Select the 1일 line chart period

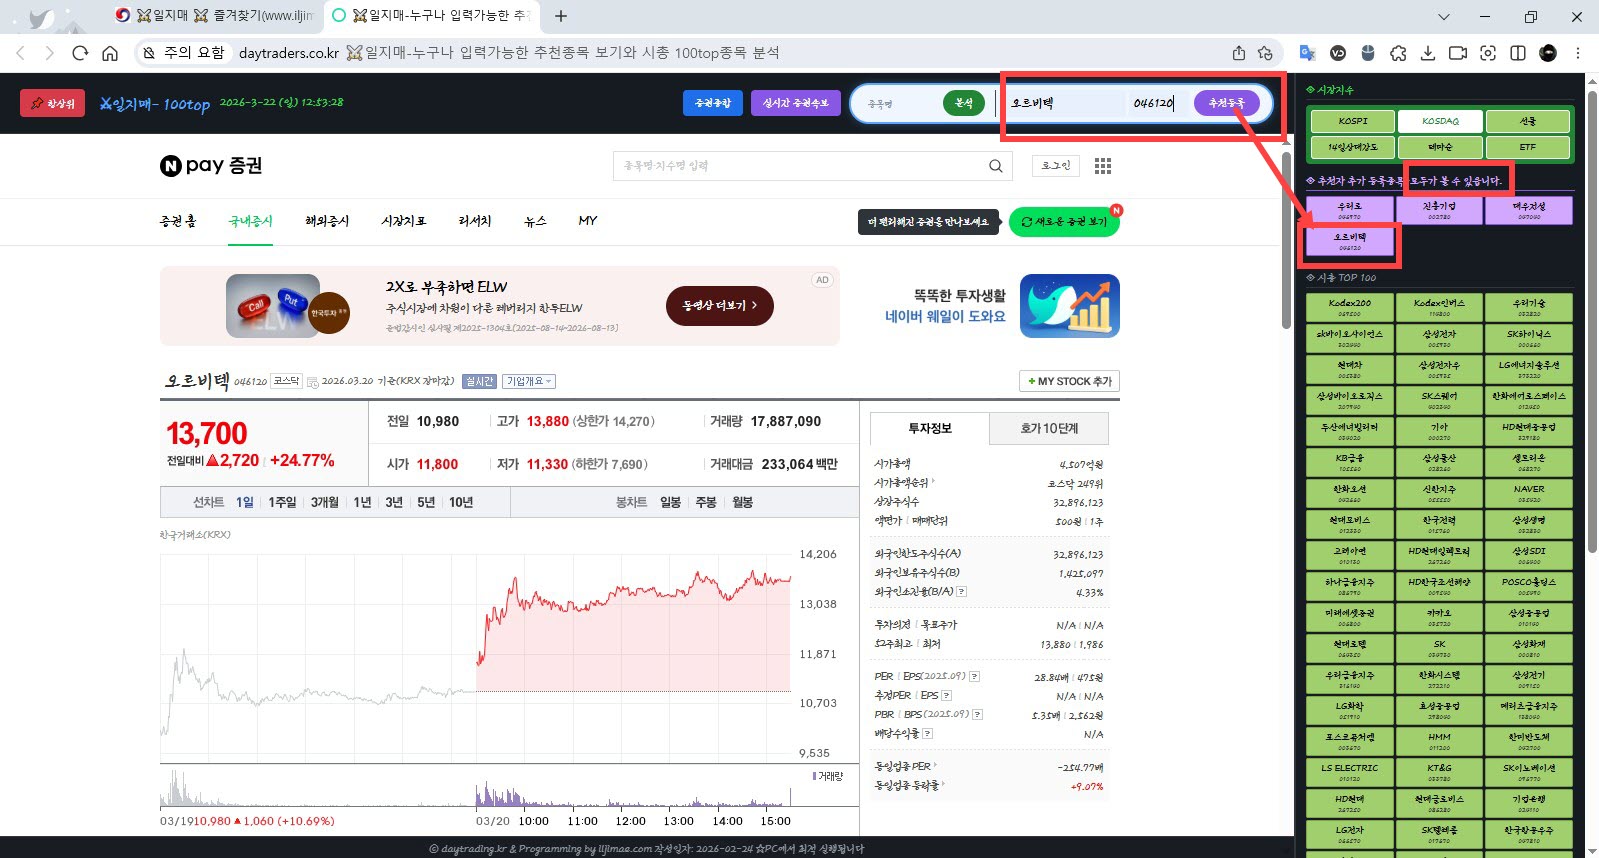245,502
